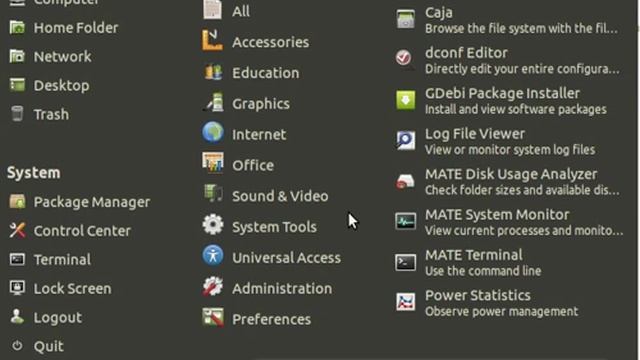
Task: Click the Lock Screen monitor icon
Action: coord(17,288)
